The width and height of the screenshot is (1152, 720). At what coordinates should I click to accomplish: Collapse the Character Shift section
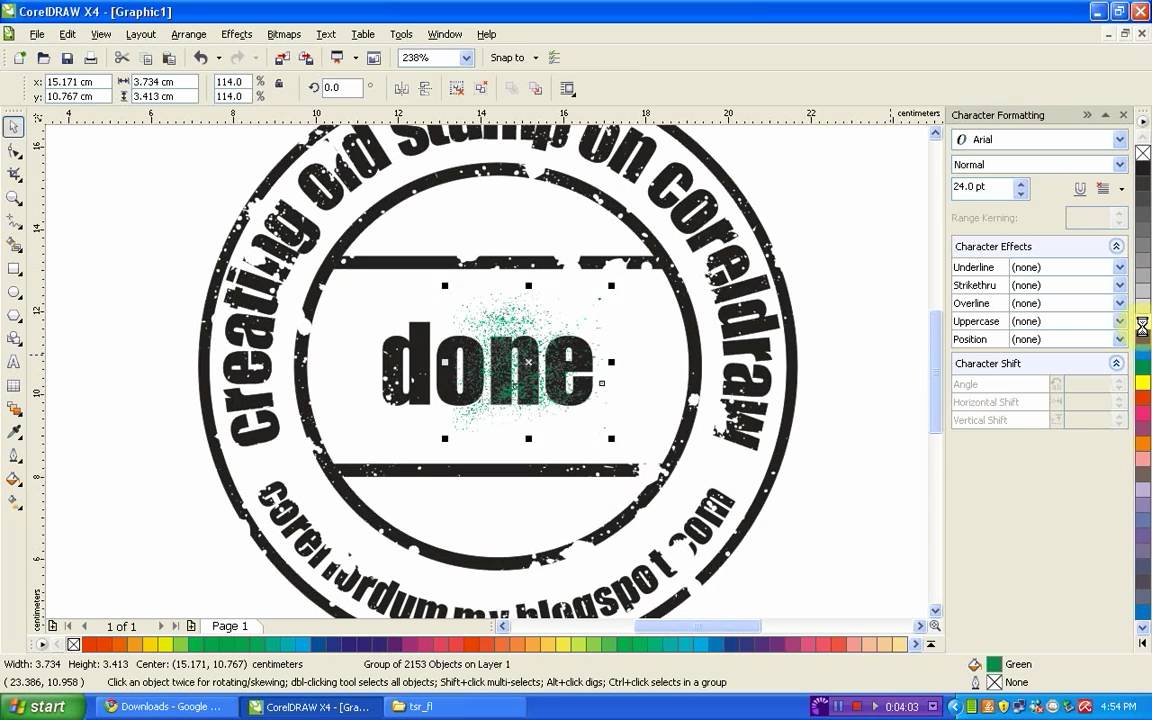tap(1116, 363)
